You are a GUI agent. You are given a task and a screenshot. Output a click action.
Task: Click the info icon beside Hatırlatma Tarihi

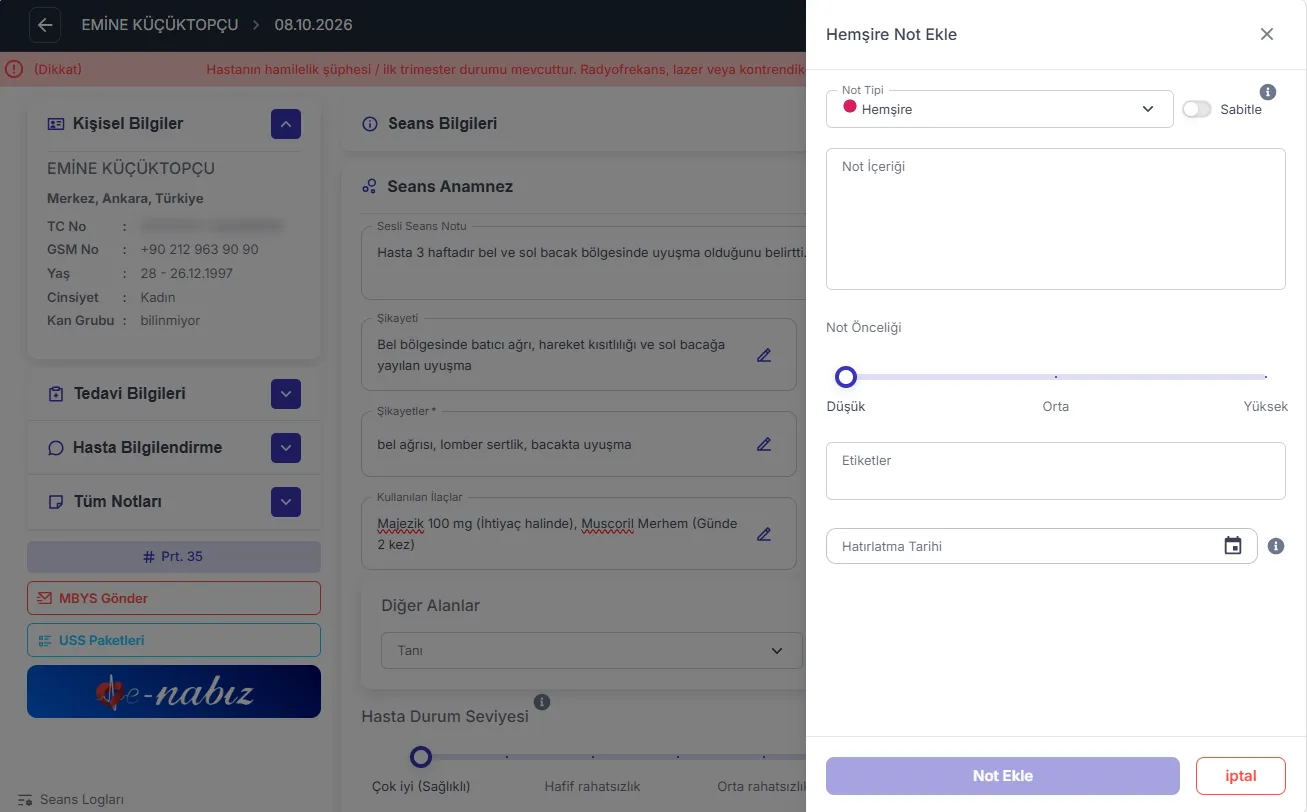coord(1276,546)
